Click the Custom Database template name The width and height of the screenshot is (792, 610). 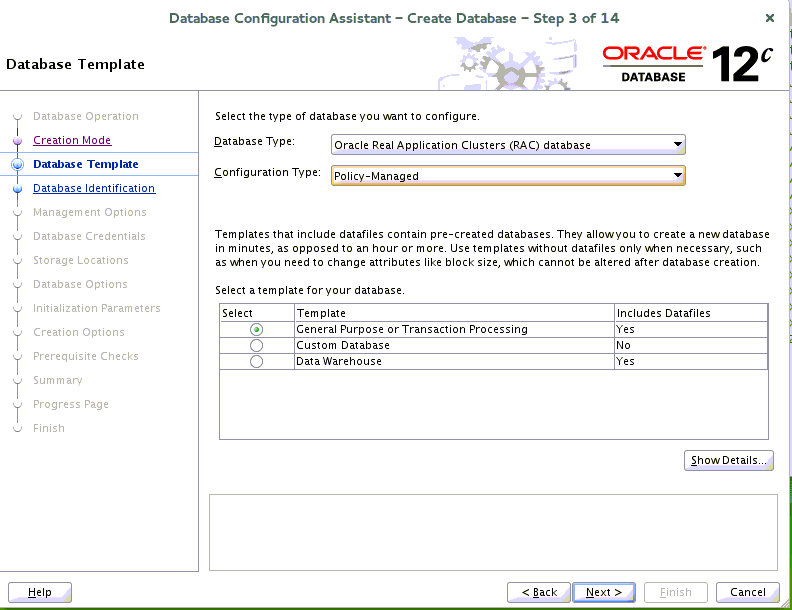coord(343,345)
